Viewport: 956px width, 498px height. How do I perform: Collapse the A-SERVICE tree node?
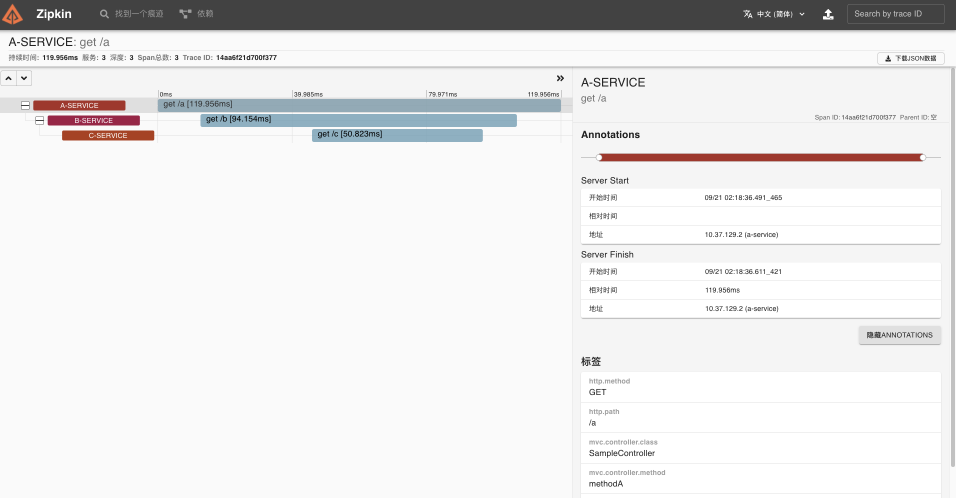(x=25, y=105)
